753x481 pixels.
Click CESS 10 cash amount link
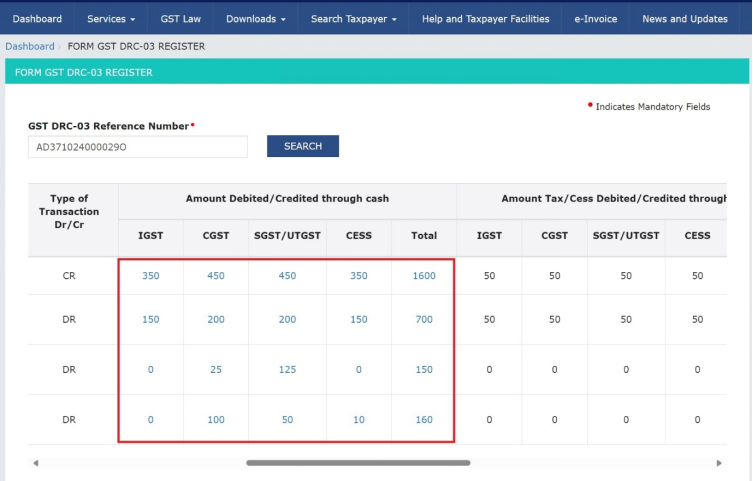[359, 420]
